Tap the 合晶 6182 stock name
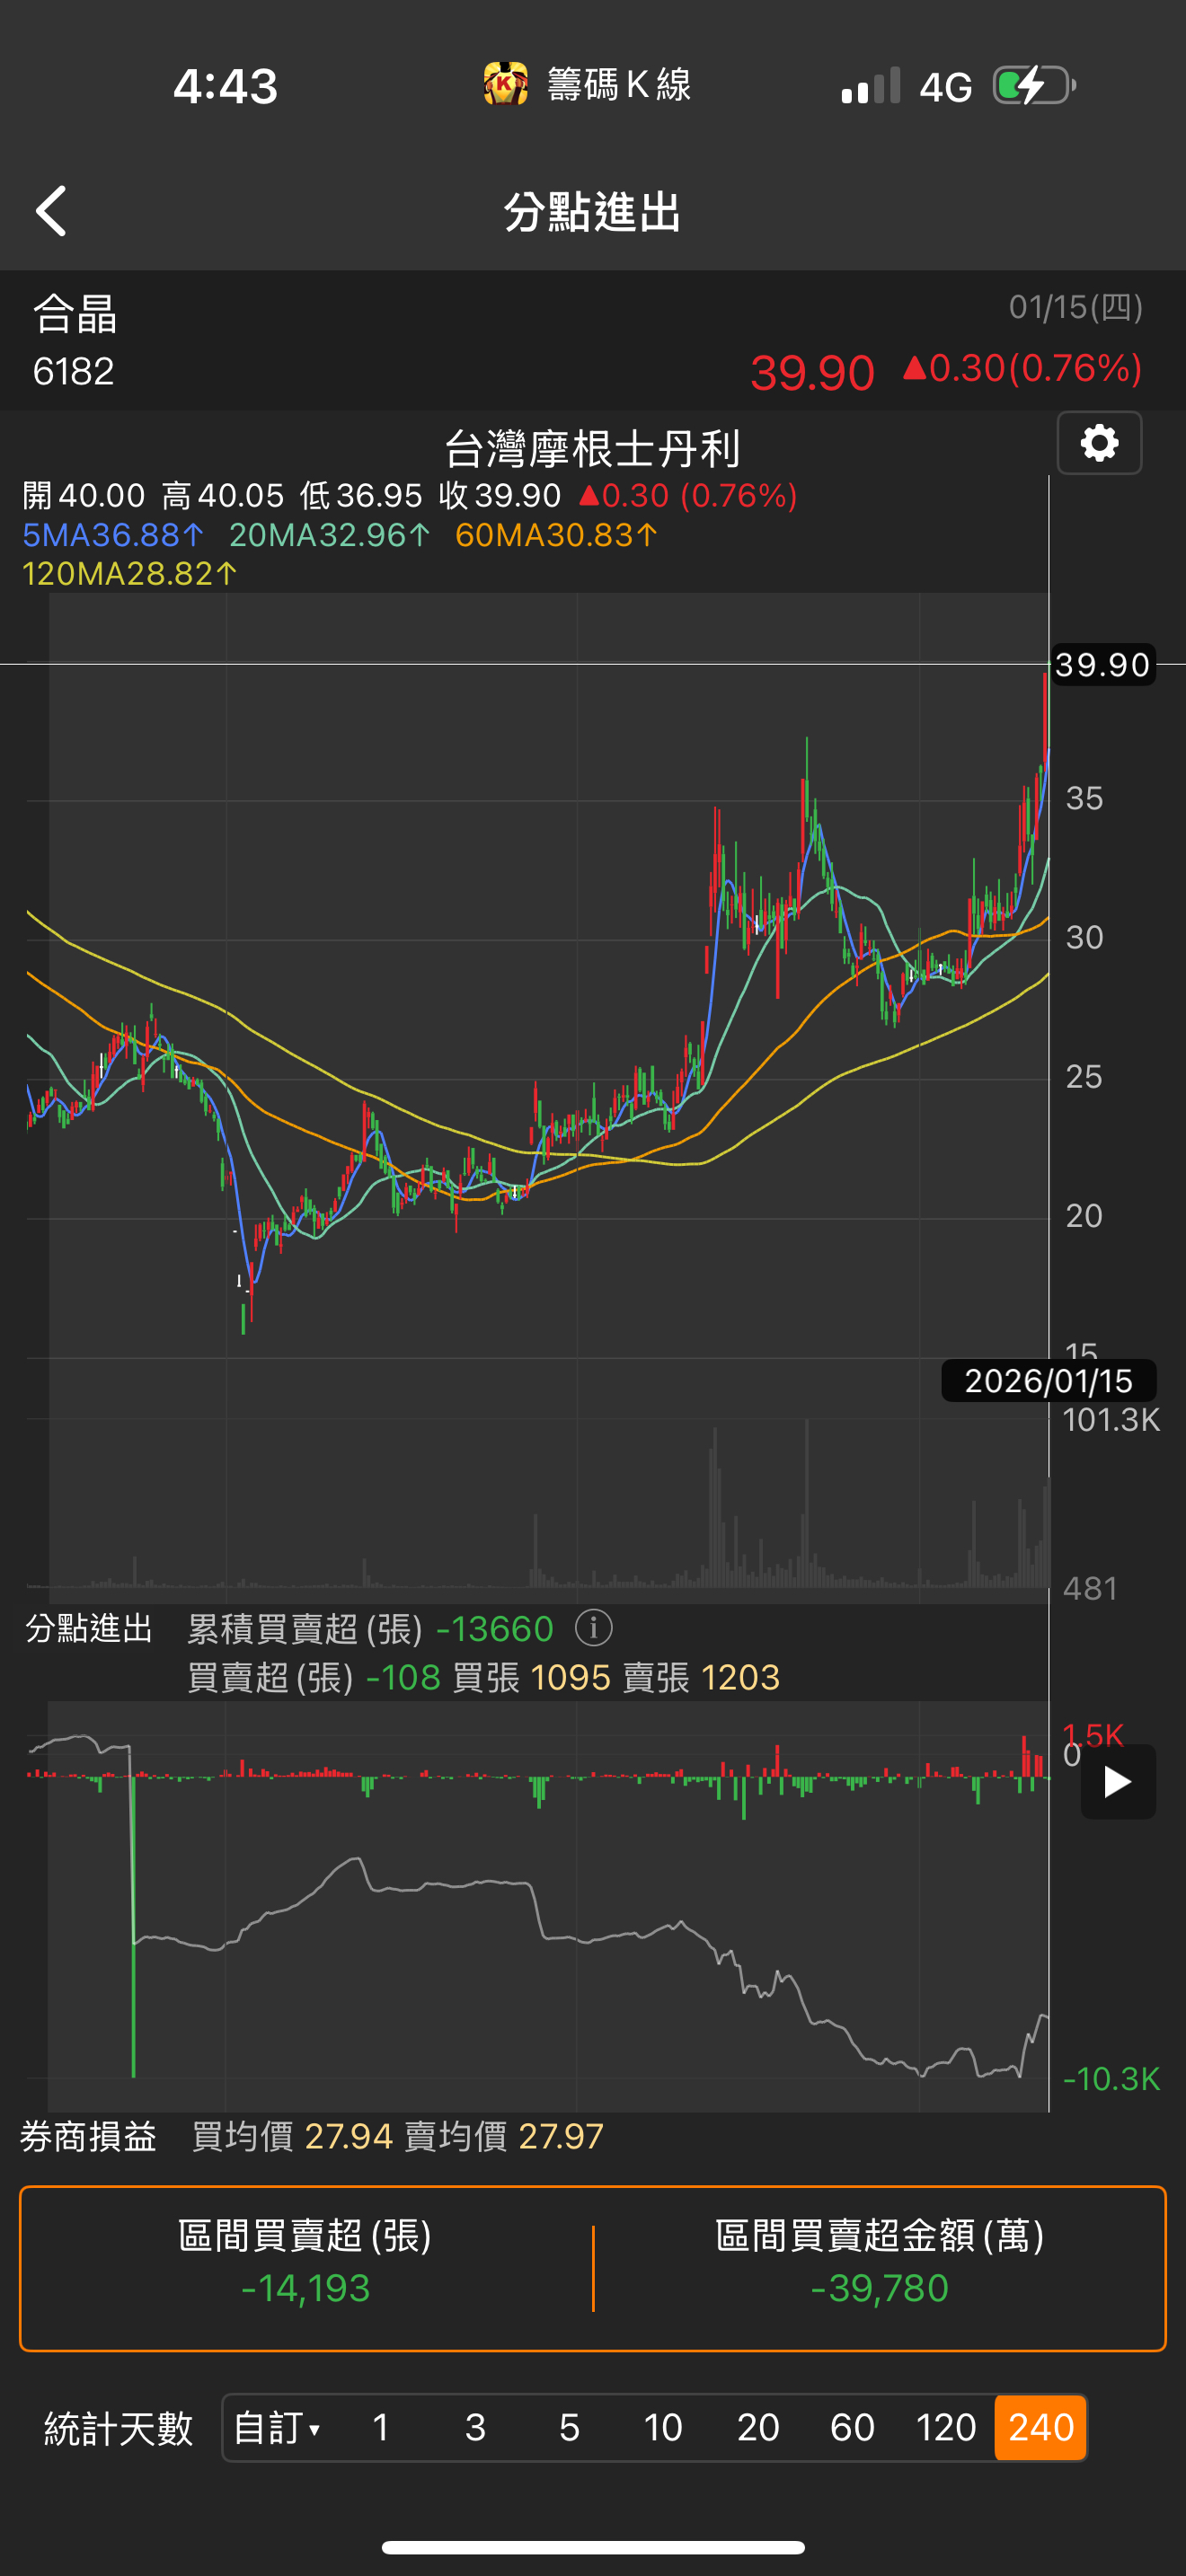 pos(75,340)
